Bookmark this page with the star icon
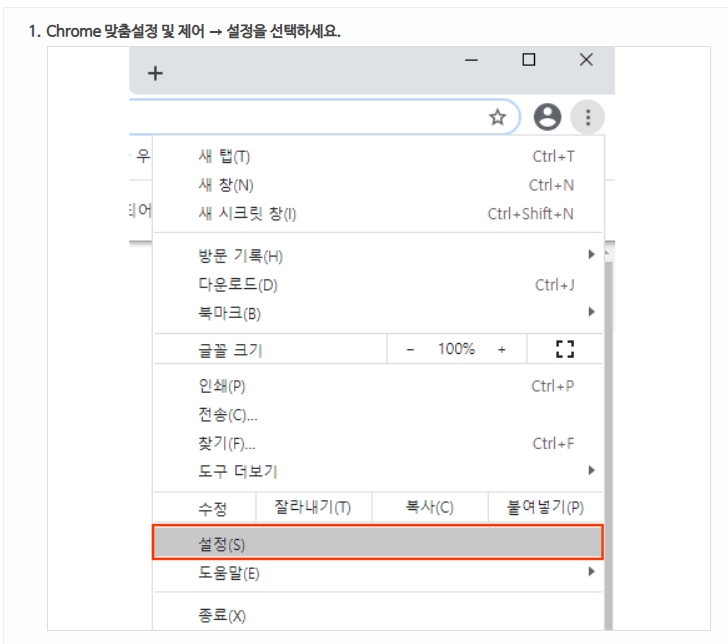Viewport: 728px width, 644px height. tap(497, 117)
